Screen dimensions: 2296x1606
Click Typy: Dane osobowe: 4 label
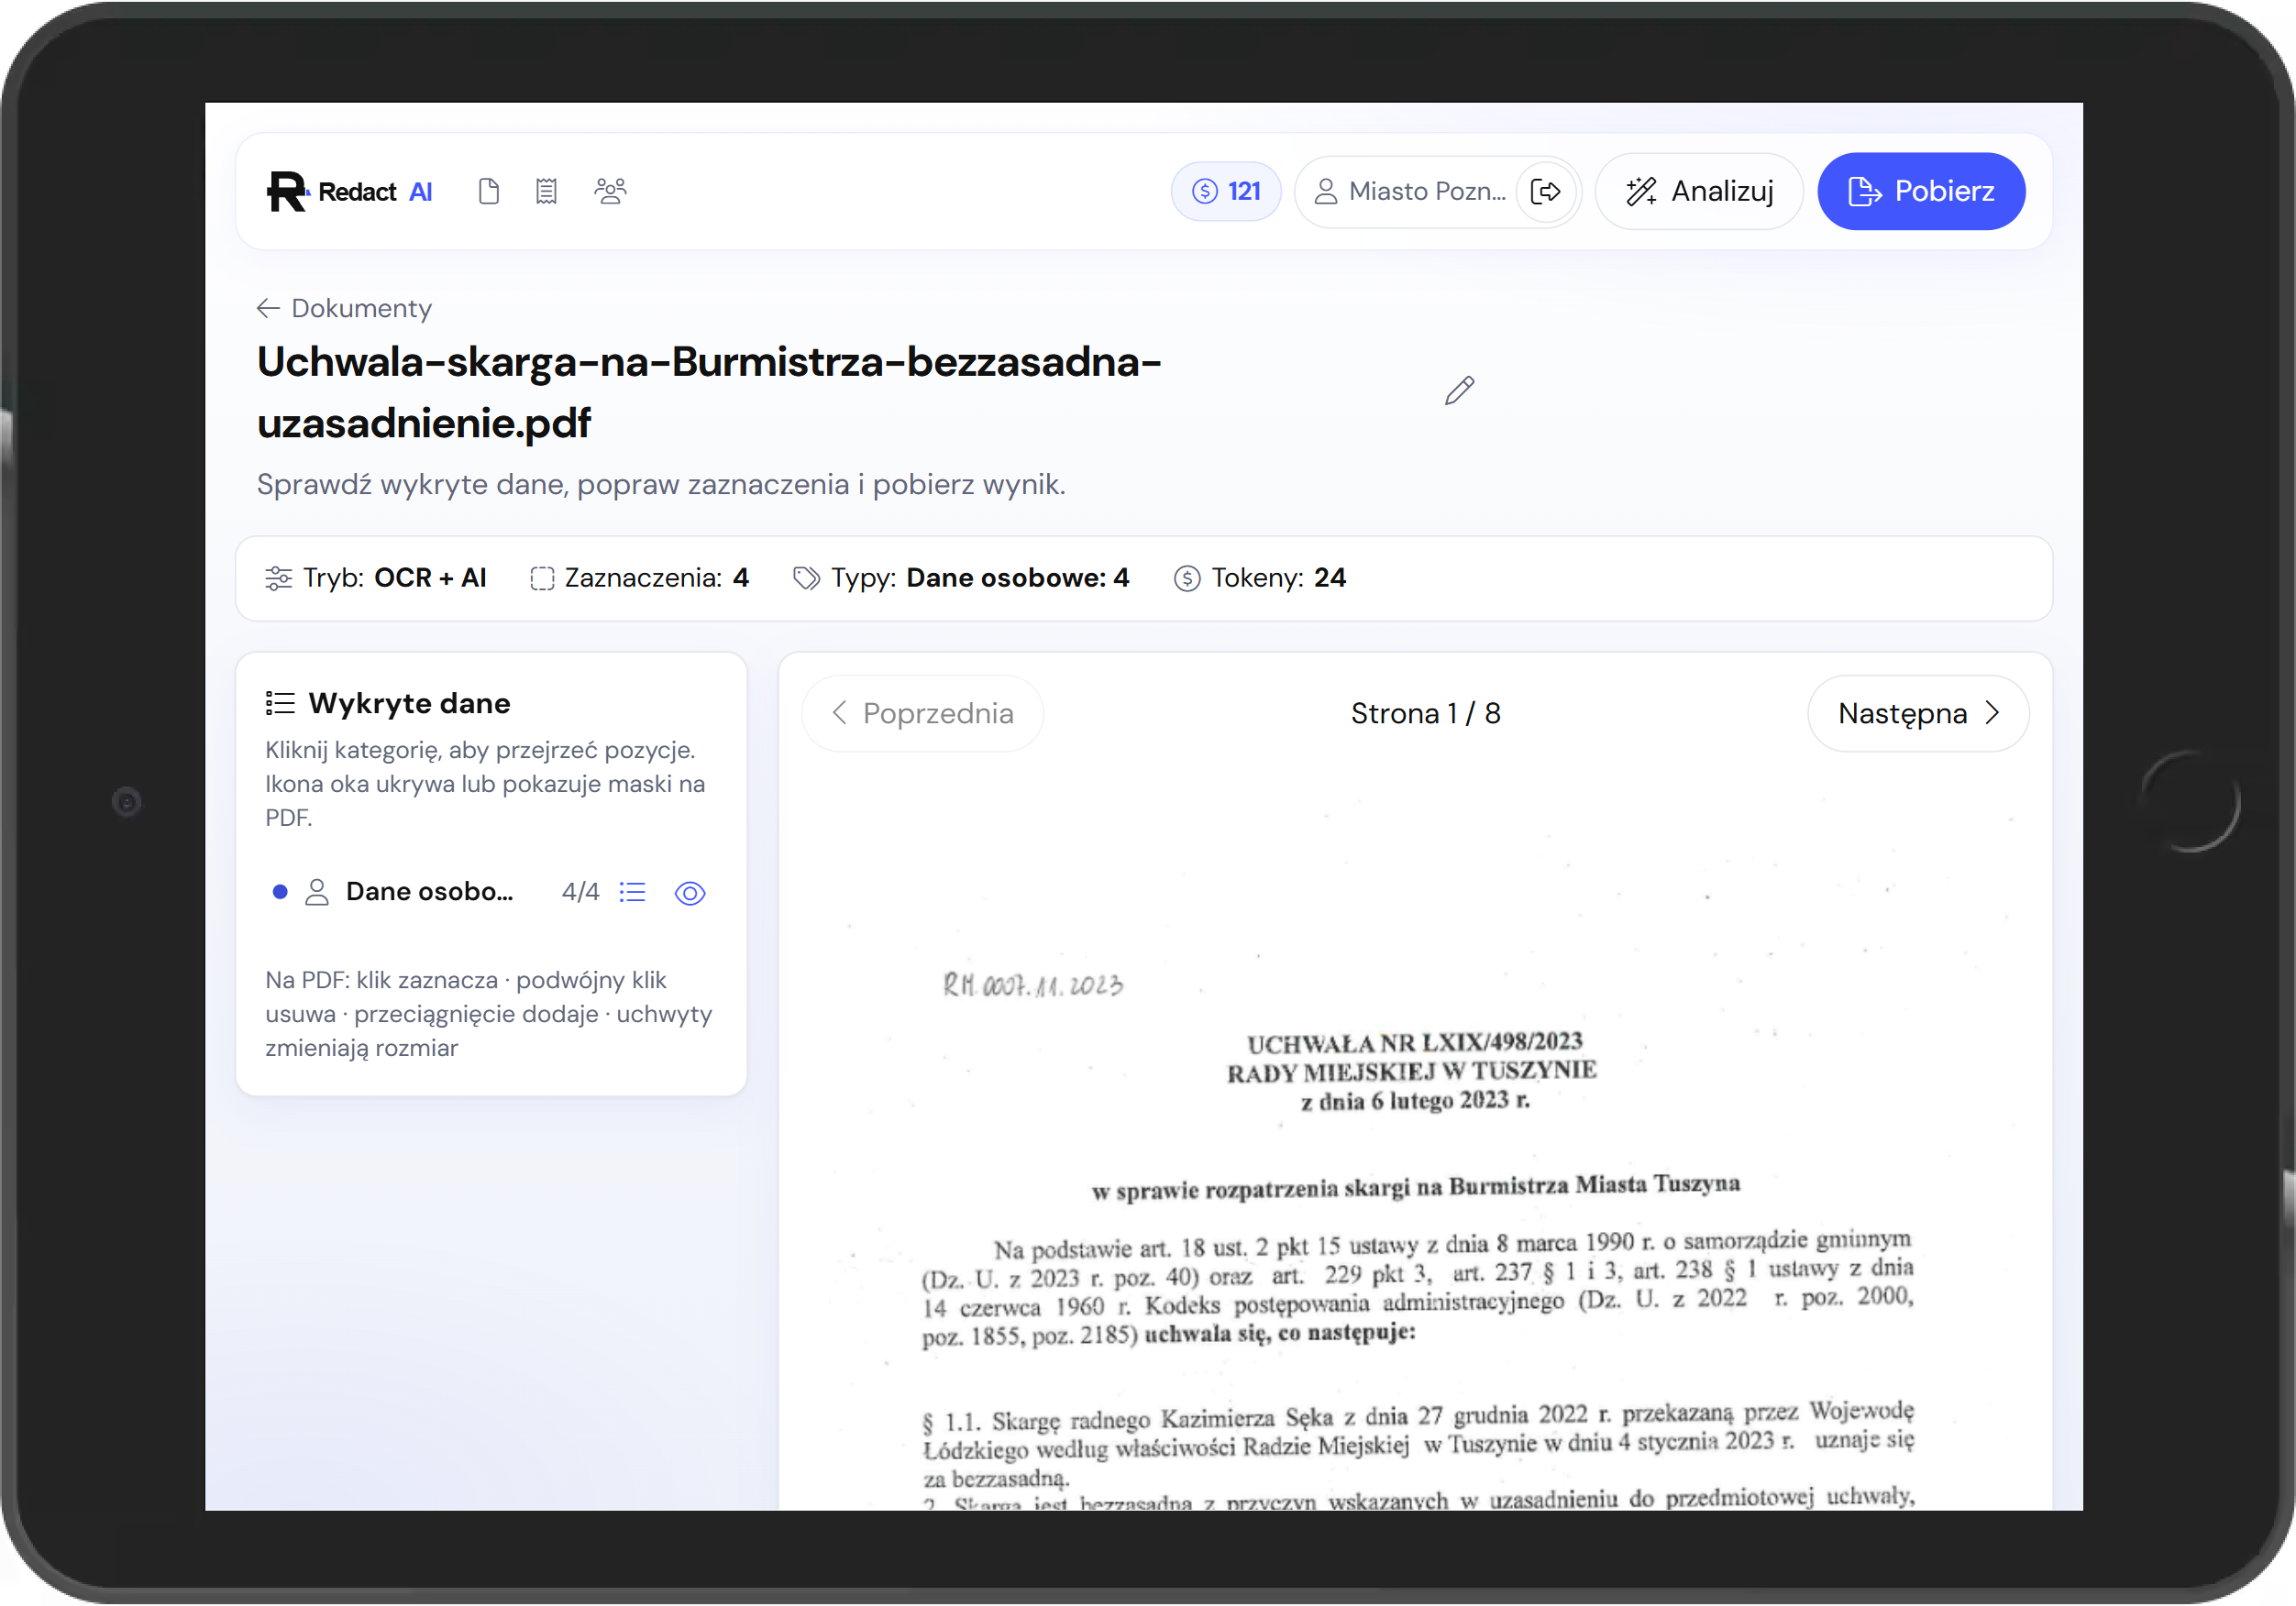click(x=961, y=578)
